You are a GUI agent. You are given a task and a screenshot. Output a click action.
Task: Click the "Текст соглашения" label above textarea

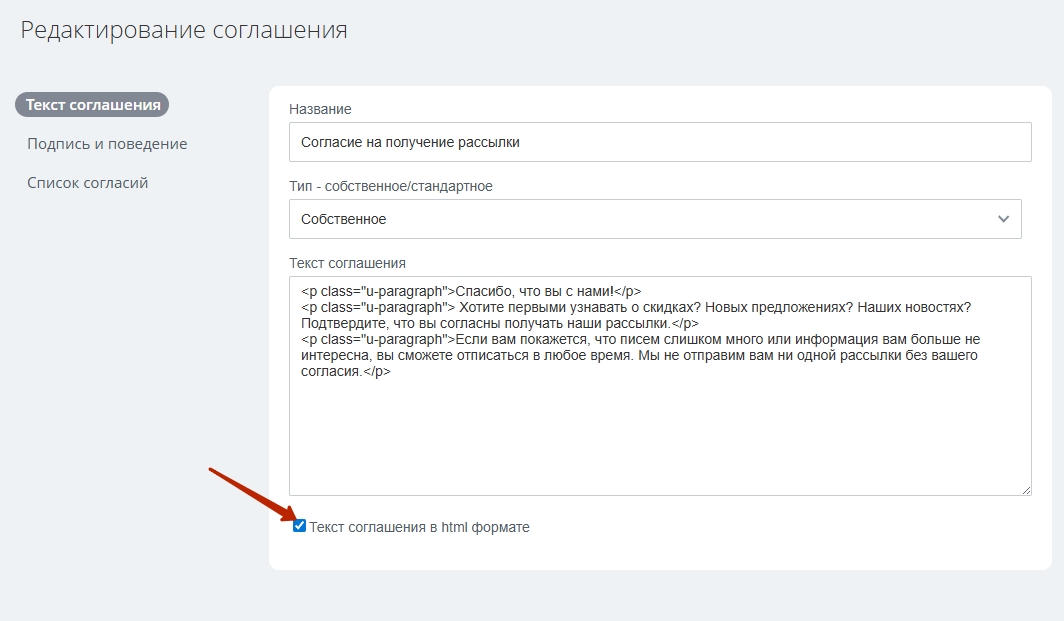pos(347,263)
